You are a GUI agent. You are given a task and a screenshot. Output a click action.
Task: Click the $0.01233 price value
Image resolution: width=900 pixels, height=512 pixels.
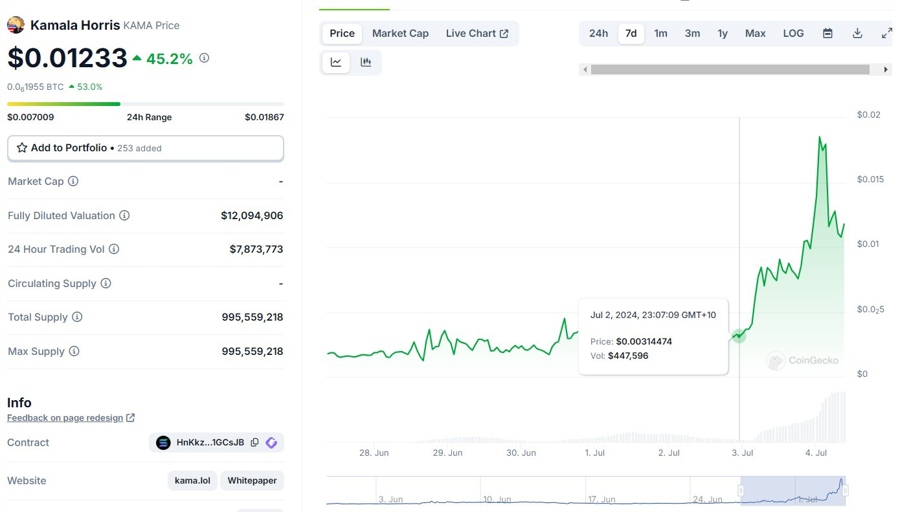pos(67,58)
